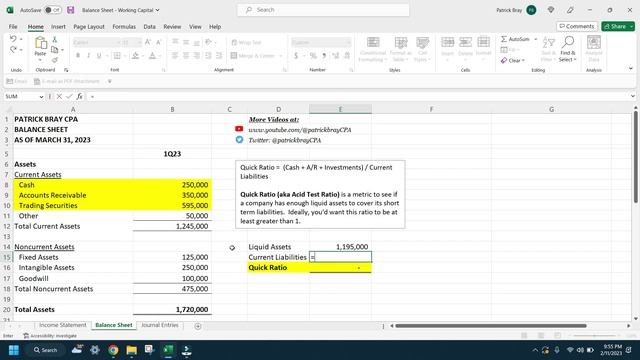This screenshot has width=640, height=360.
Task: Add a new sheet with plus button
Action: coord(198,326)
